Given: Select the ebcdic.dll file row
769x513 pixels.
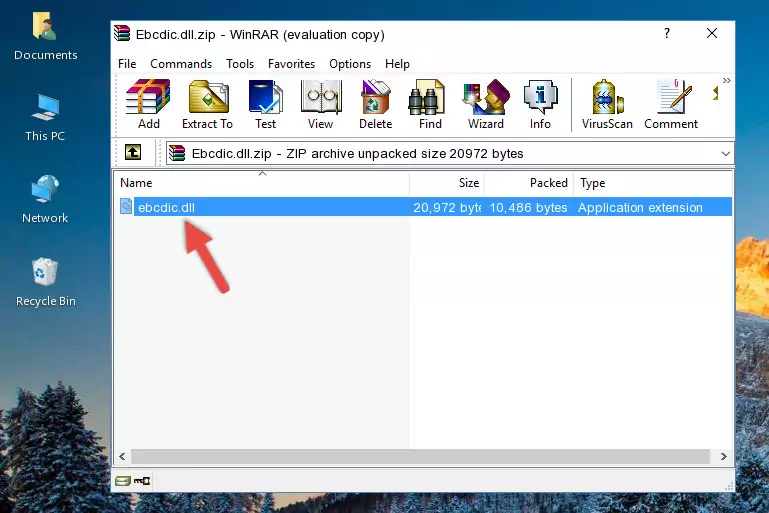Looking at the screenshot, I should (x=425, y=207).
